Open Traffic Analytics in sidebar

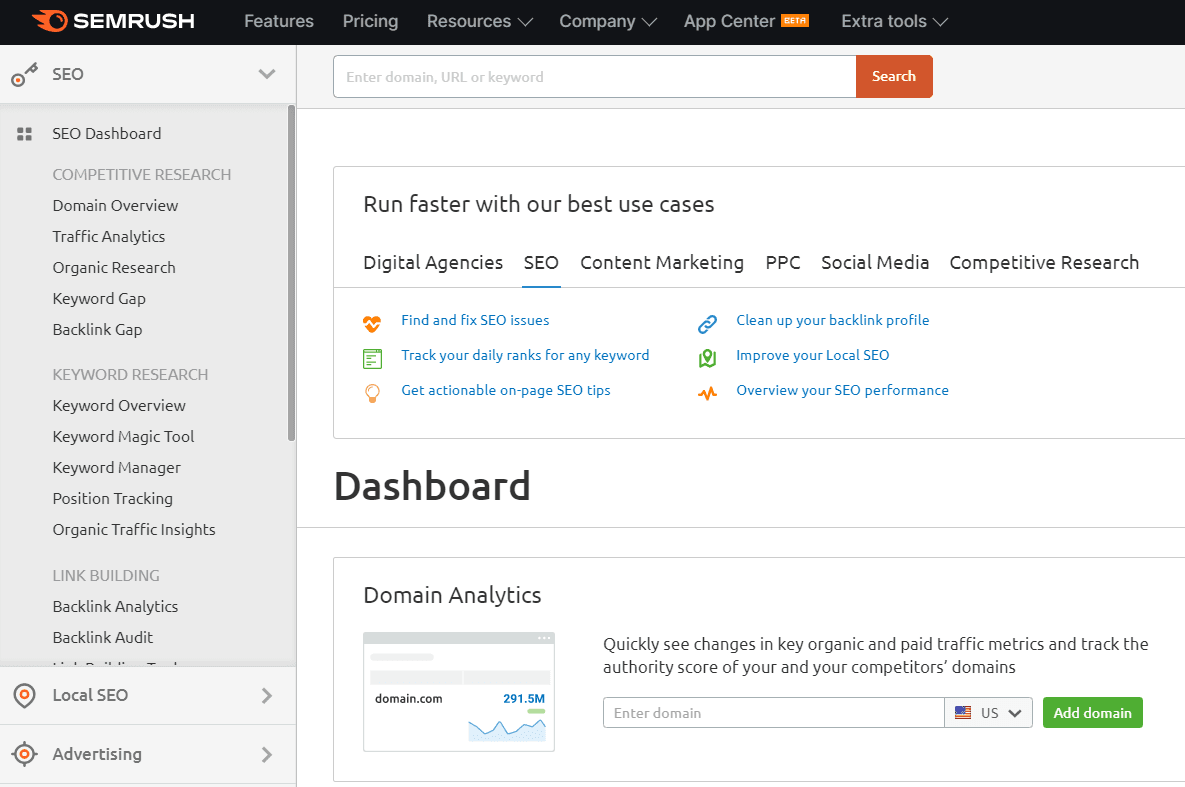click(109, 237)
